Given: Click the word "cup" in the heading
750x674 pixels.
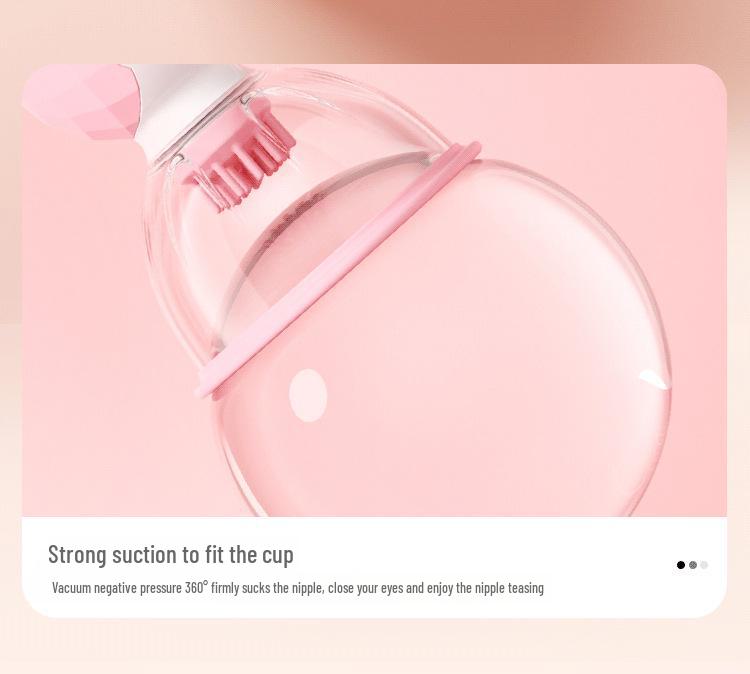Looking at the screenshot, I should pyautogui.click(x=278, y=557).
